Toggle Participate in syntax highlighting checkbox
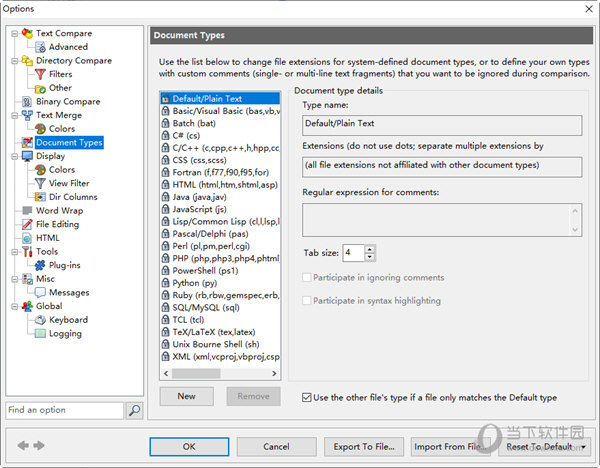The height and width of the screenshot is (468, 600). coord(307,301)
